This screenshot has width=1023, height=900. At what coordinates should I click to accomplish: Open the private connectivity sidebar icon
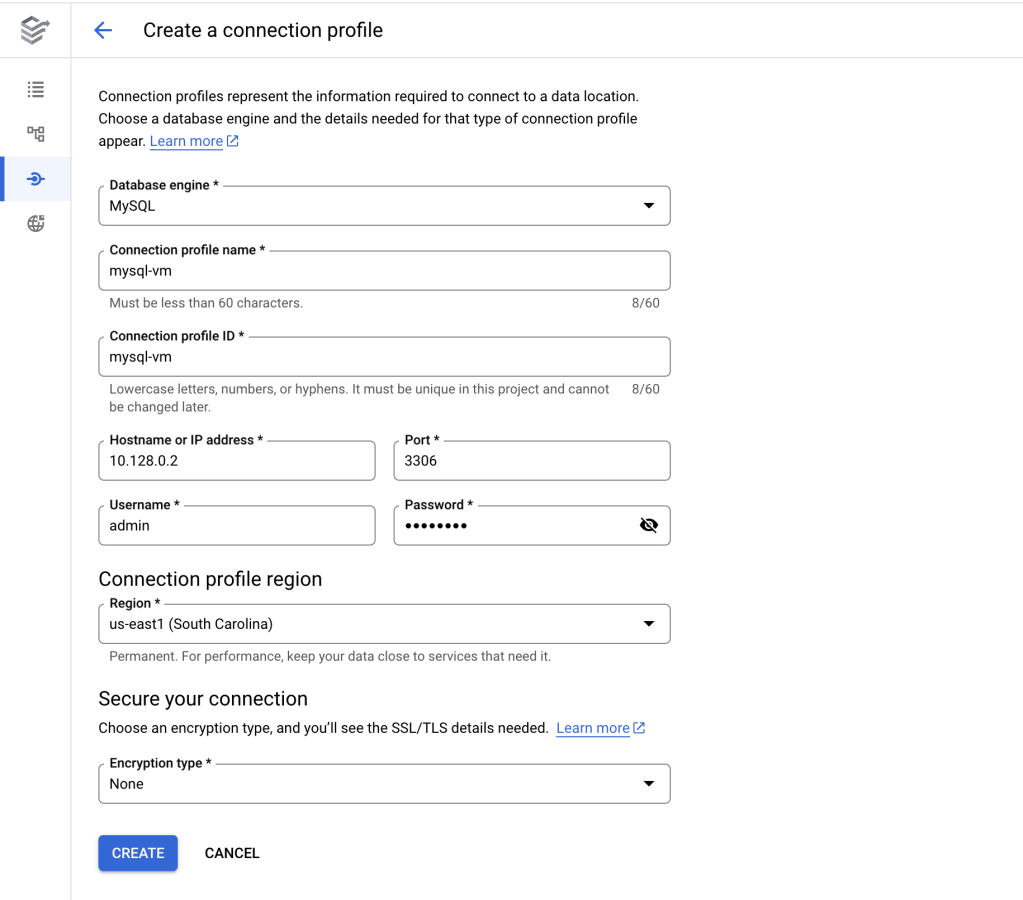[36, 134]
